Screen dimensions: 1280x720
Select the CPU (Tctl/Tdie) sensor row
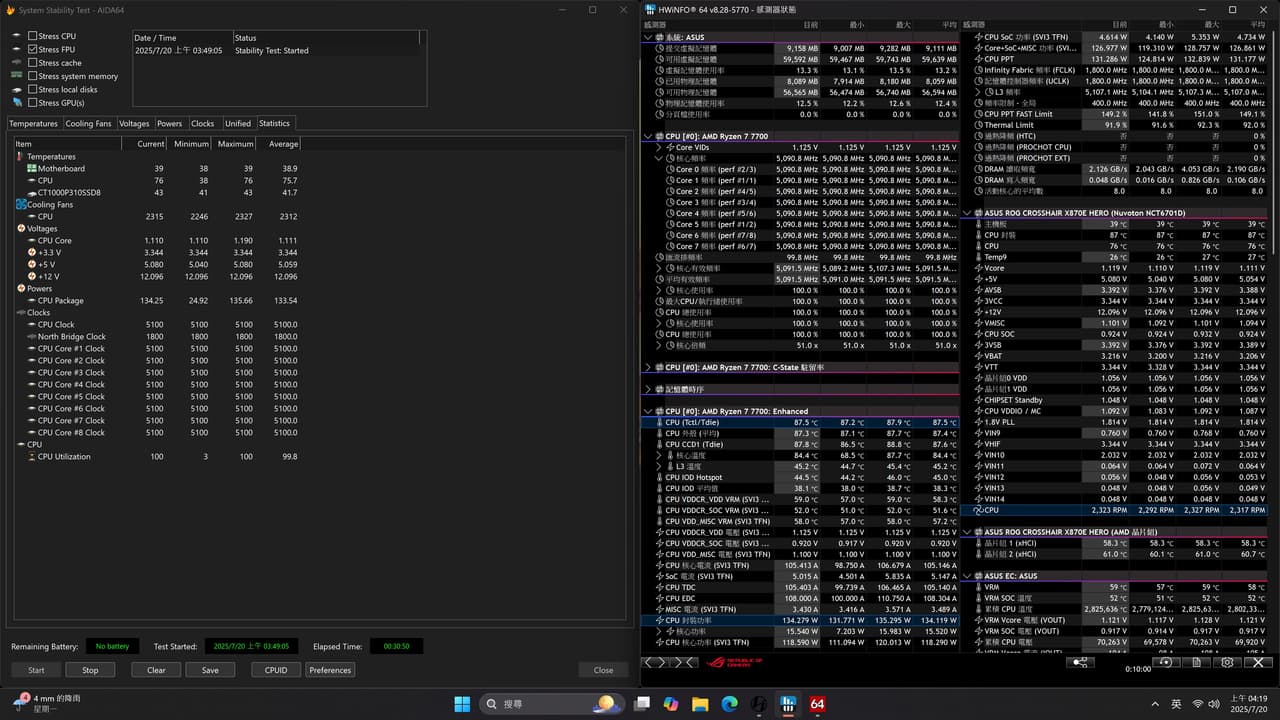(800, 422)
